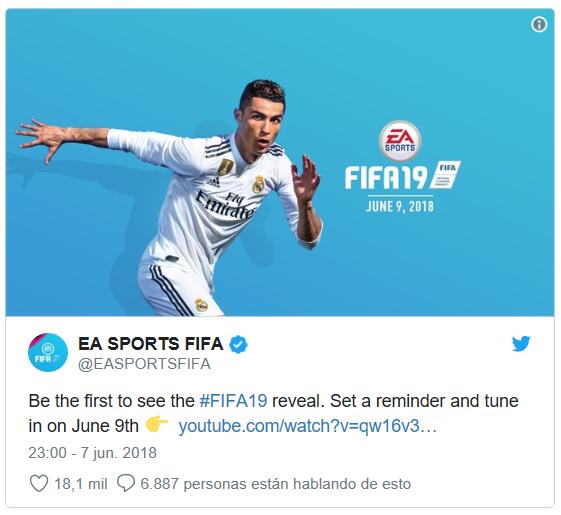The height and width of the screenshot is (515, 561).
Task: Click the pointing hand emoji
Action: 157,425
